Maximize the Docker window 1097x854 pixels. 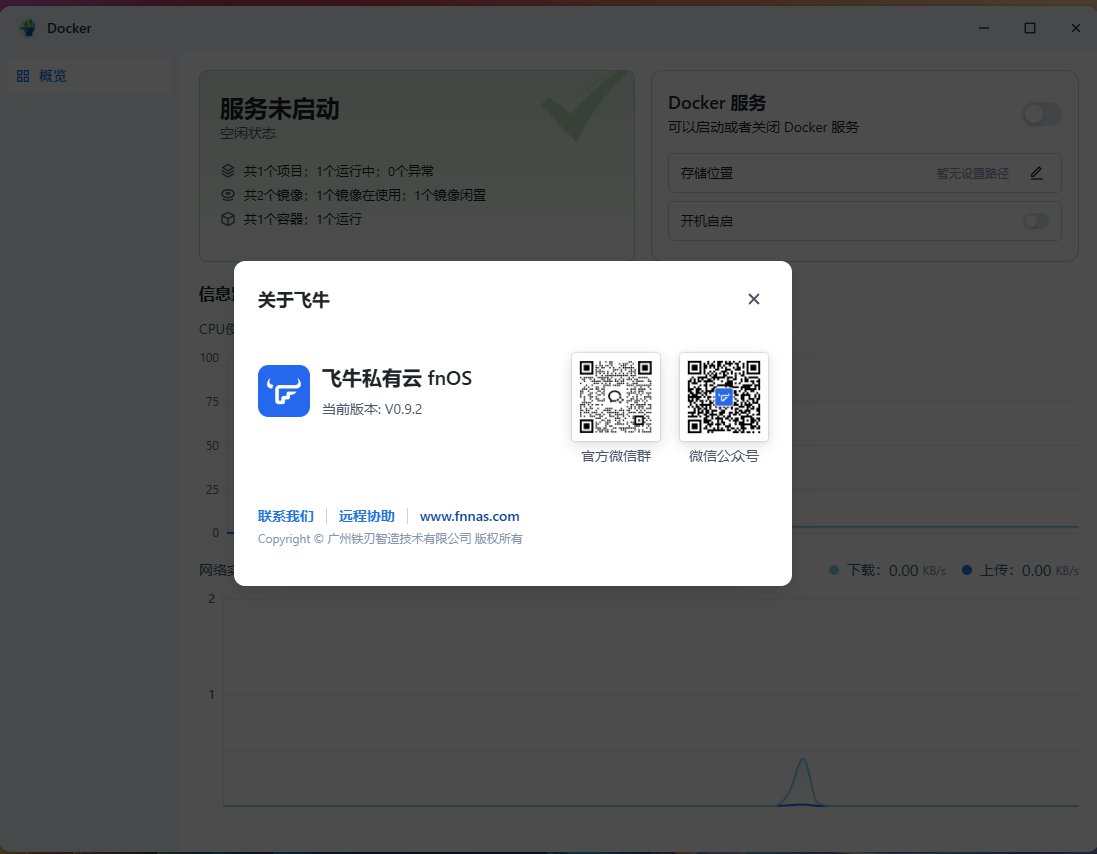click(x=1030, y=28)
